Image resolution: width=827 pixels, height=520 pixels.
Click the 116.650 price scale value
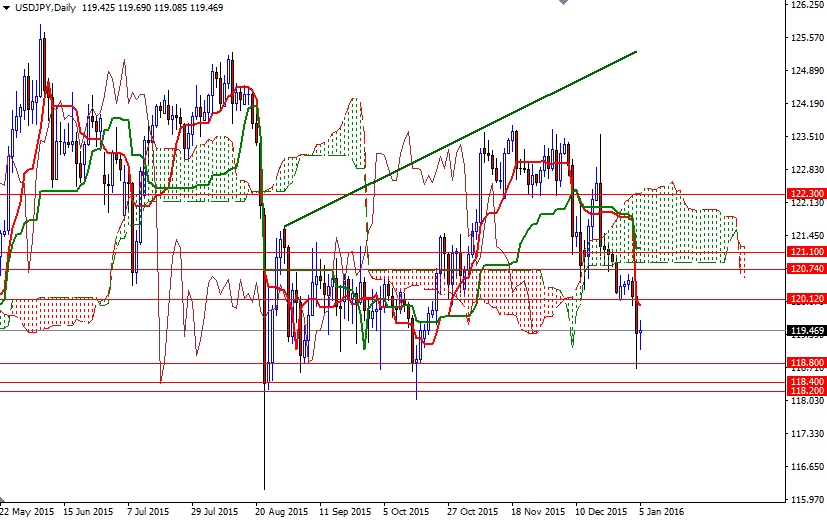coord(807,467)
